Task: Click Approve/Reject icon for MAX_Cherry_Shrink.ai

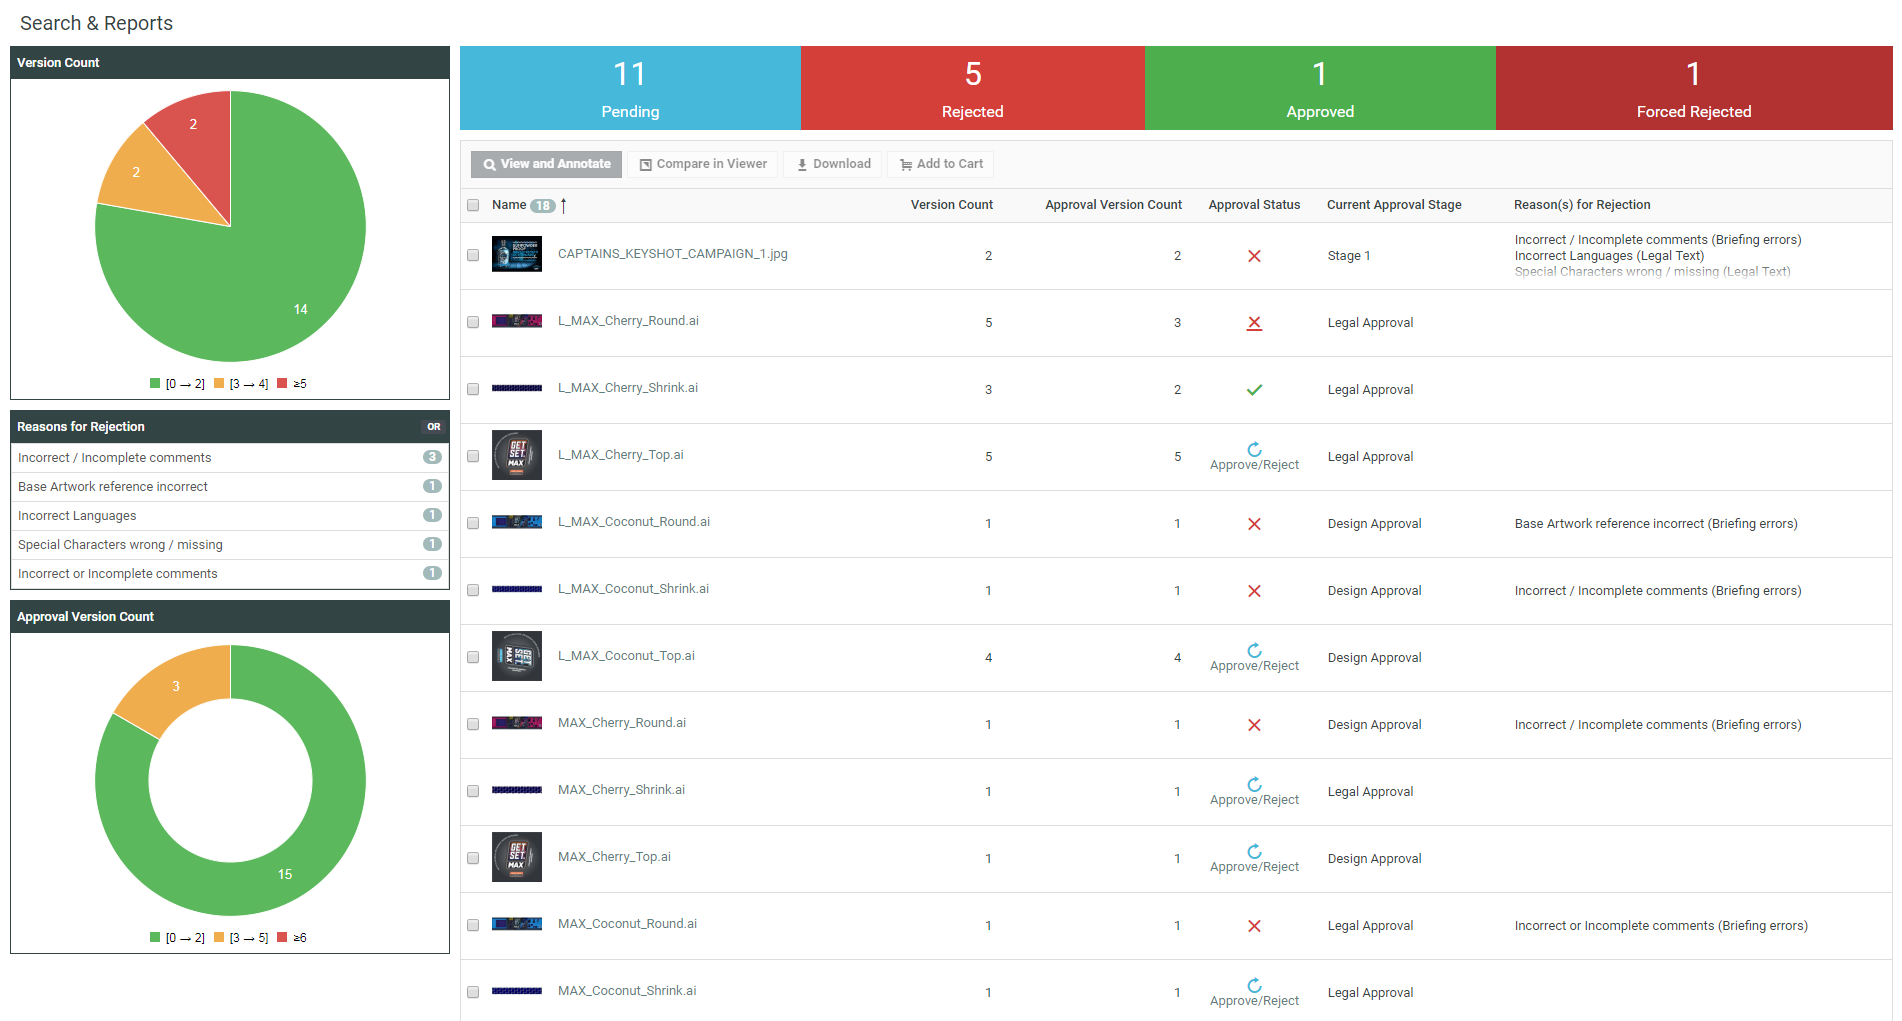Action: (1254, 786)
